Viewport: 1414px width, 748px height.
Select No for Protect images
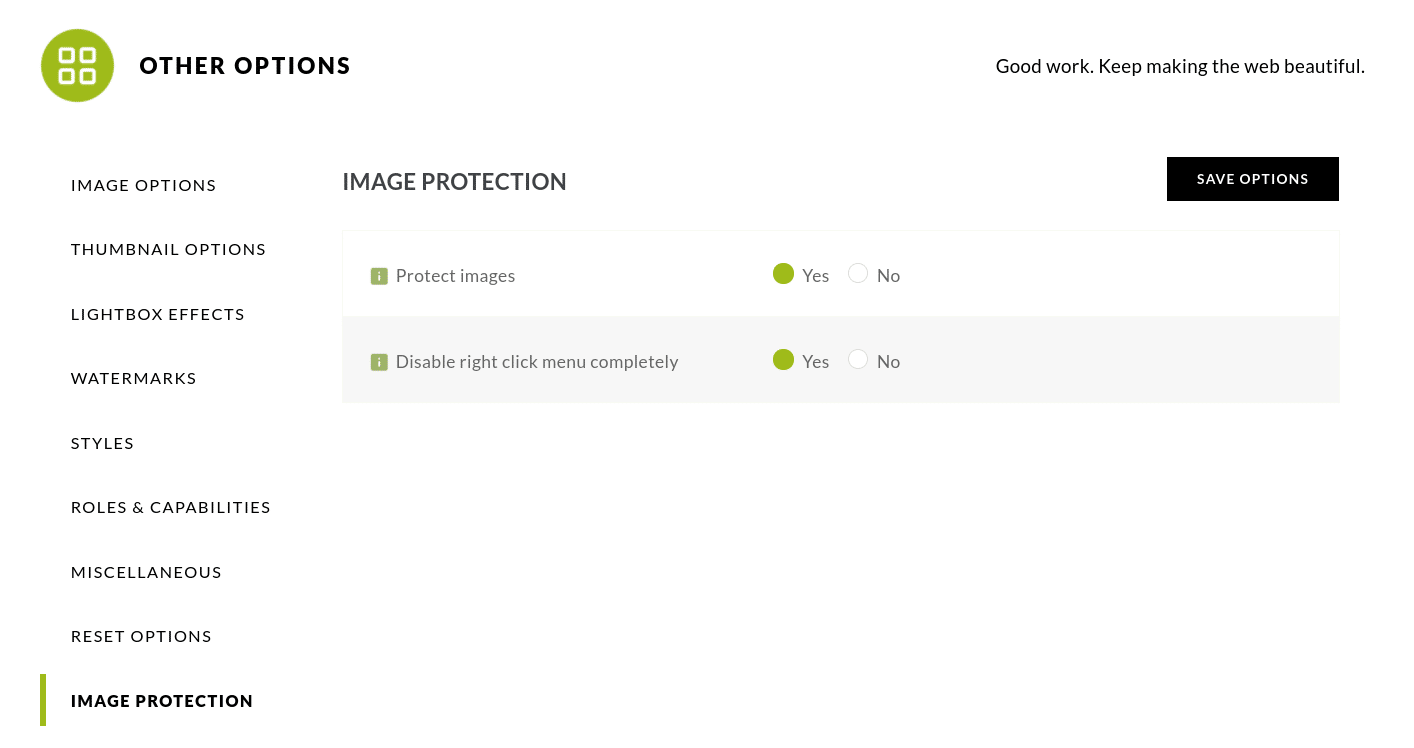[x=858, y=273]
